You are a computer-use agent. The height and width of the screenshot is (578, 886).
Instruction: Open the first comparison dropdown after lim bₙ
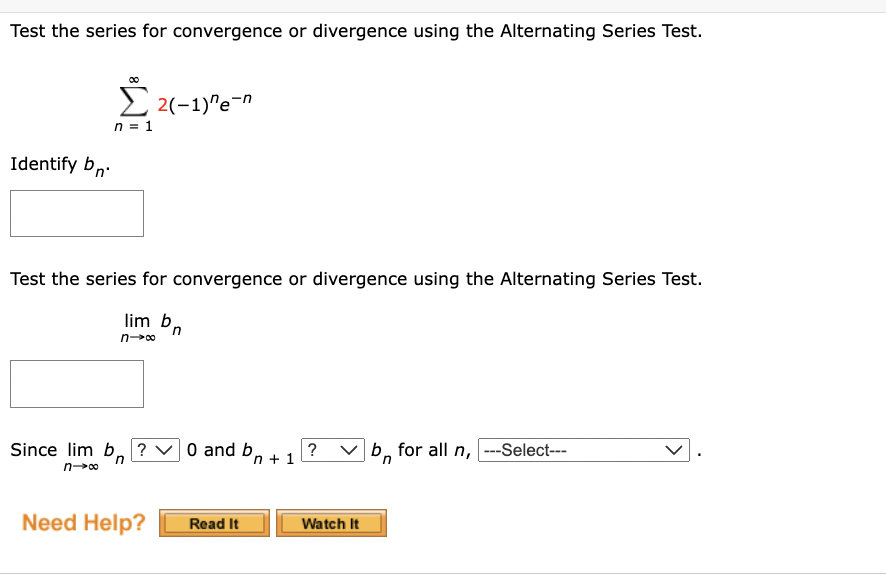click(153, 450)
